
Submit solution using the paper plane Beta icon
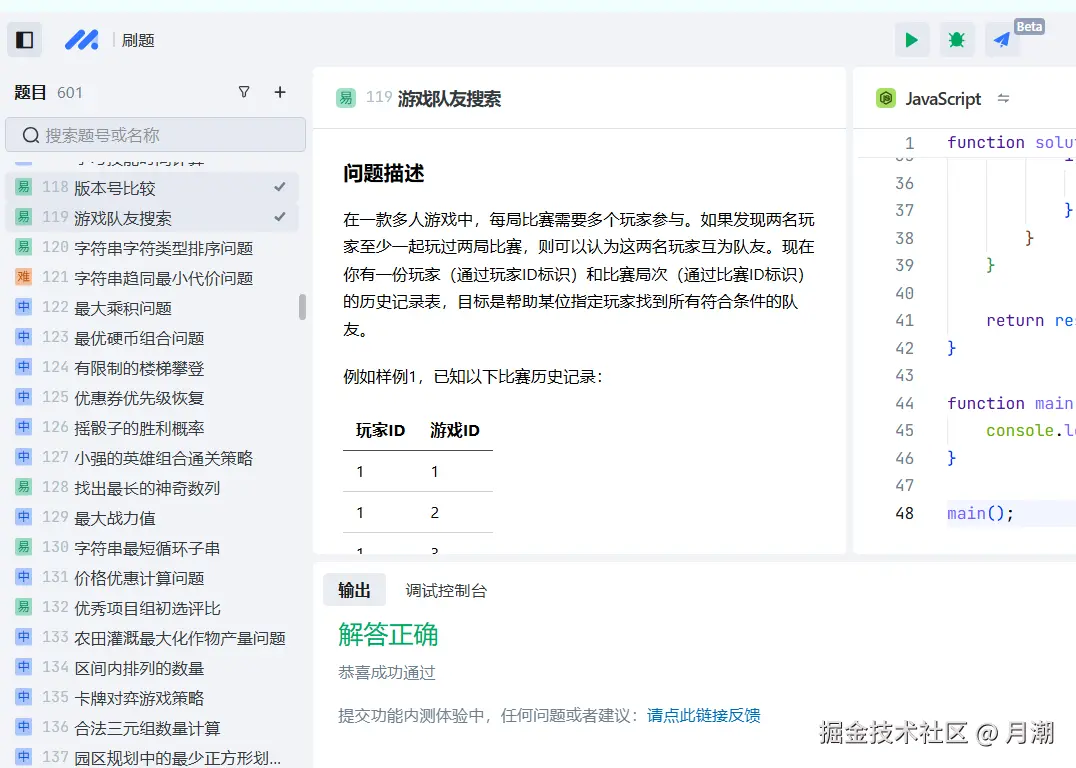[x=1001, y=39]
